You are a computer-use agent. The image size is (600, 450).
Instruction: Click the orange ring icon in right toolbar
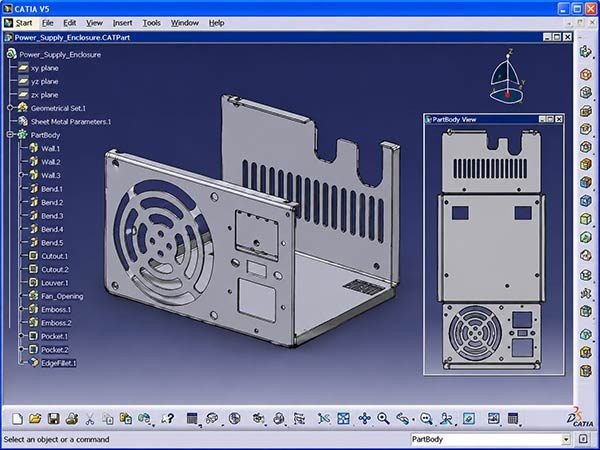[x=585, y=74]
